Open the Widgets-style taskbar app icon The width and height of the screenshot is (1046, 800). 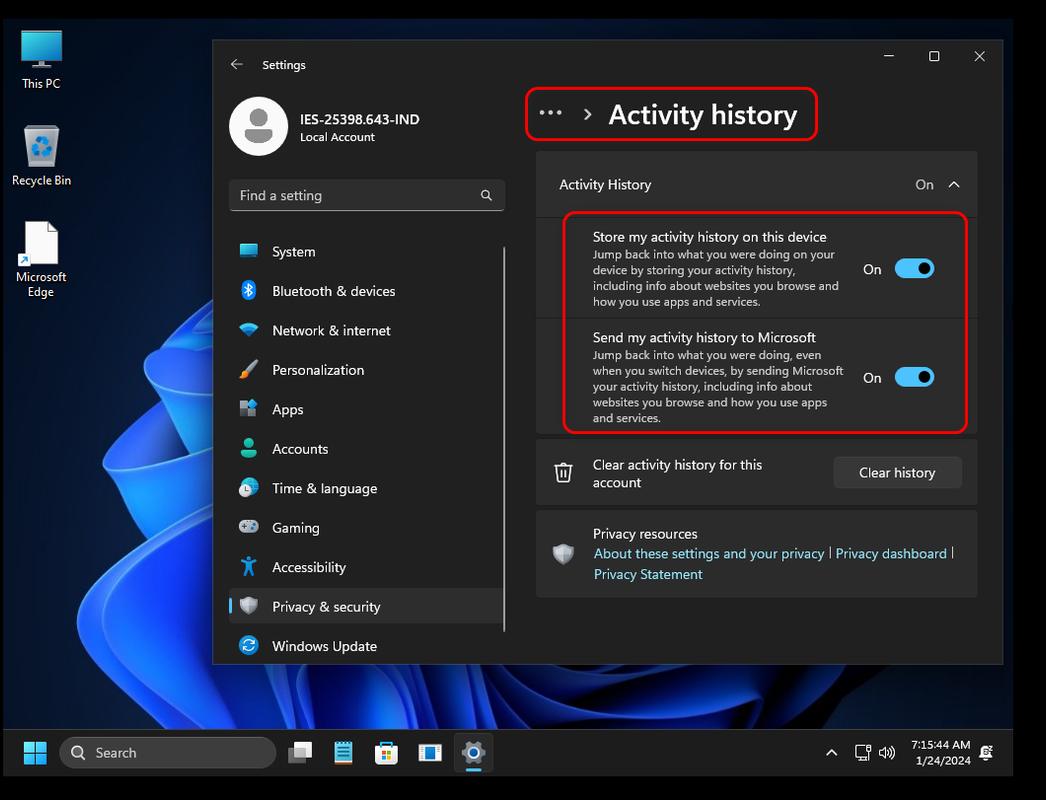point(430,753)
